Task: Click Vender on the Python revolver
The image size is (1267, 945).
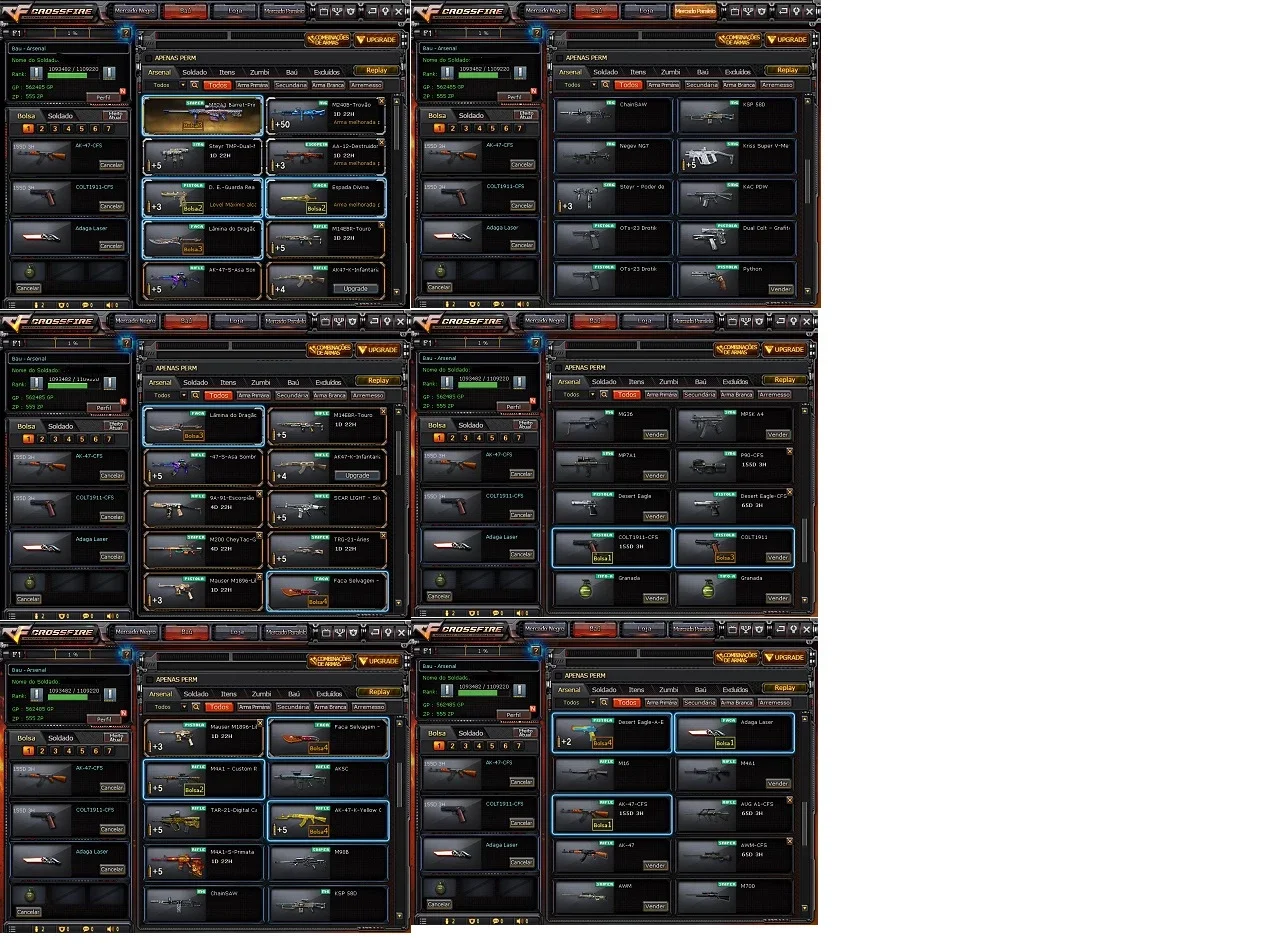Action: point(780,289)
